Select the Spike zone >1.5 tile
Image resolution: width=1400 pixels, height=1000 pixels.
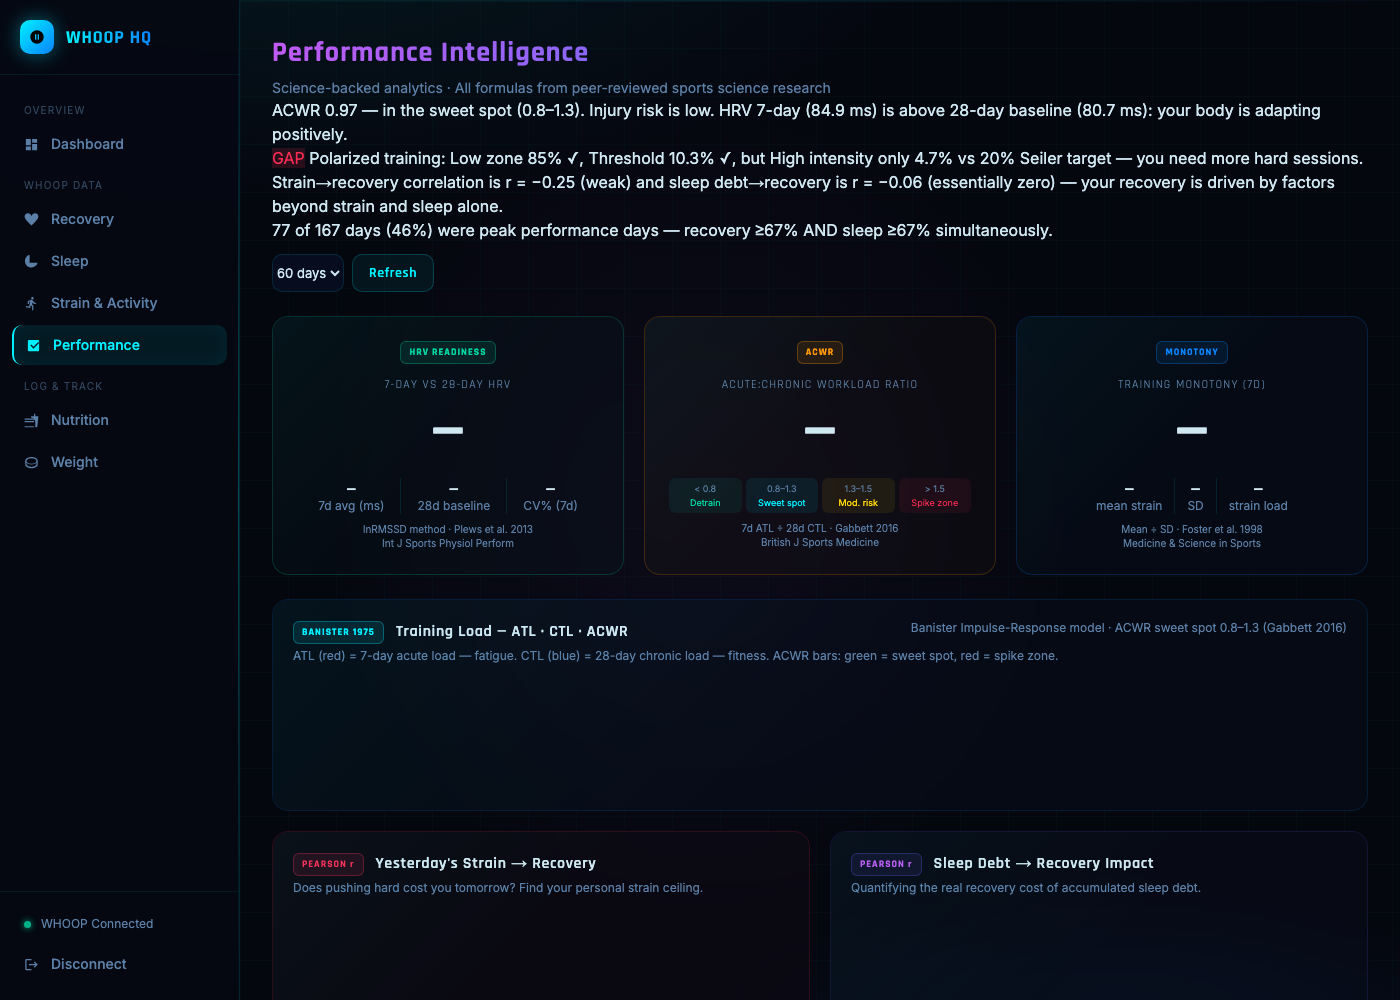935,496
